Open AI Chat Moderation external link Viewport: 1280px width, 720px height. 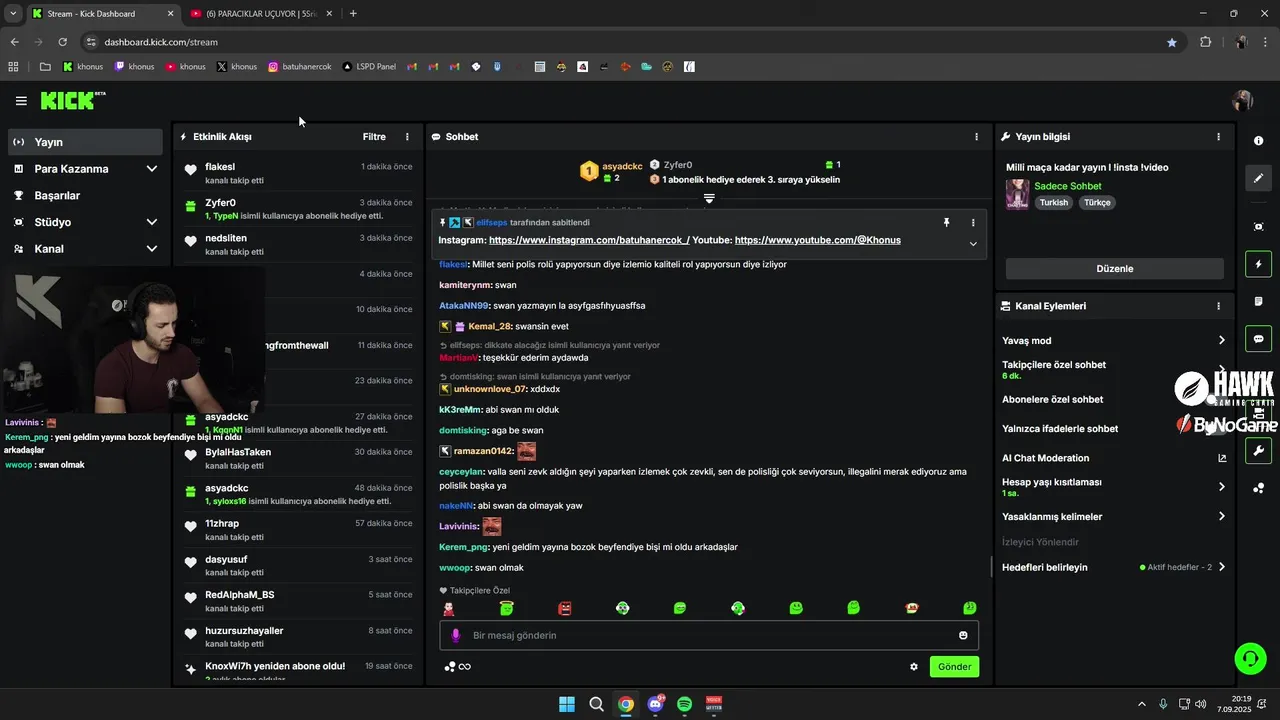tap(1222, 458)
